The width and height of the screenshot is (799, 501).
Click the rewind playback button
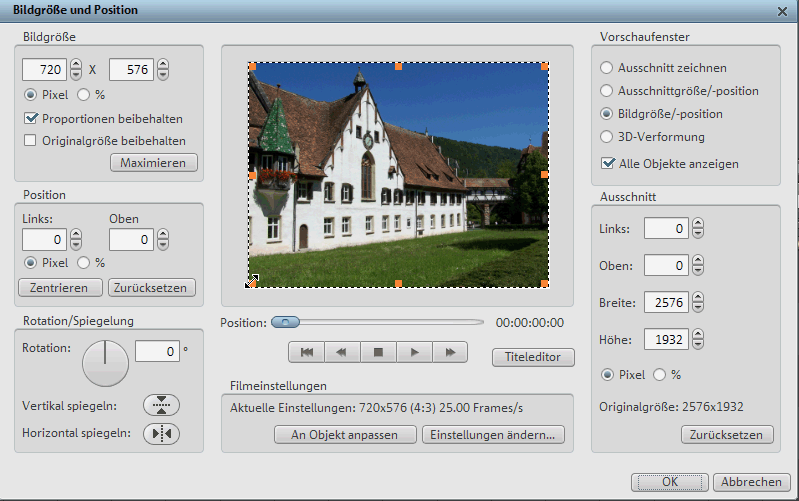pyautogui.click(x=342, y=352)
